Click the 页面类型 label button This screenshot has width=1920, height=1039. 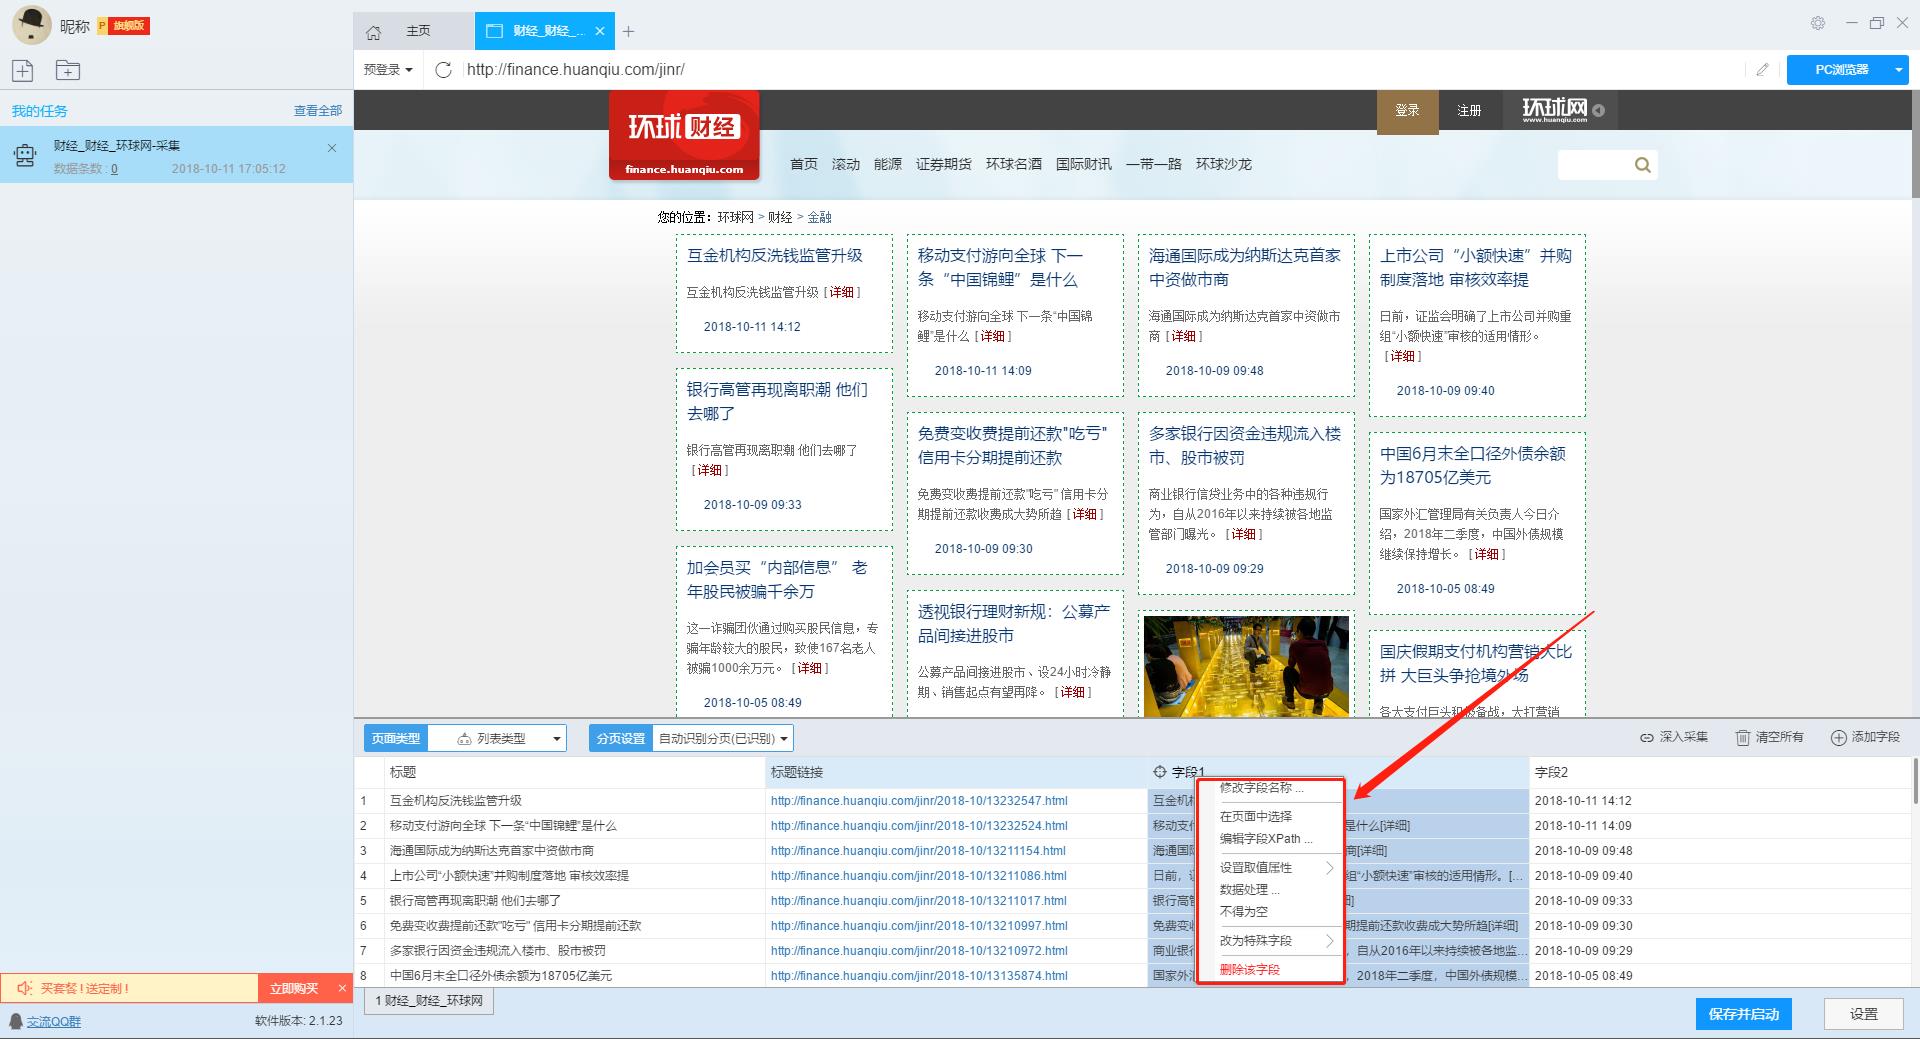[x=396, y=739]
